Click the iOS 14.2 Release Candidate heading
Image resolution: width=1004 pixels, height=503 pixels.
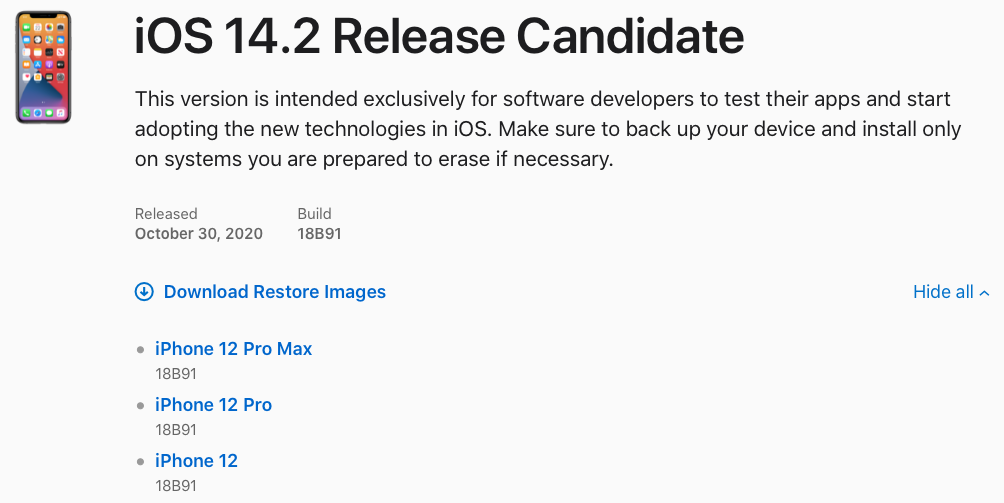[439, 36]
